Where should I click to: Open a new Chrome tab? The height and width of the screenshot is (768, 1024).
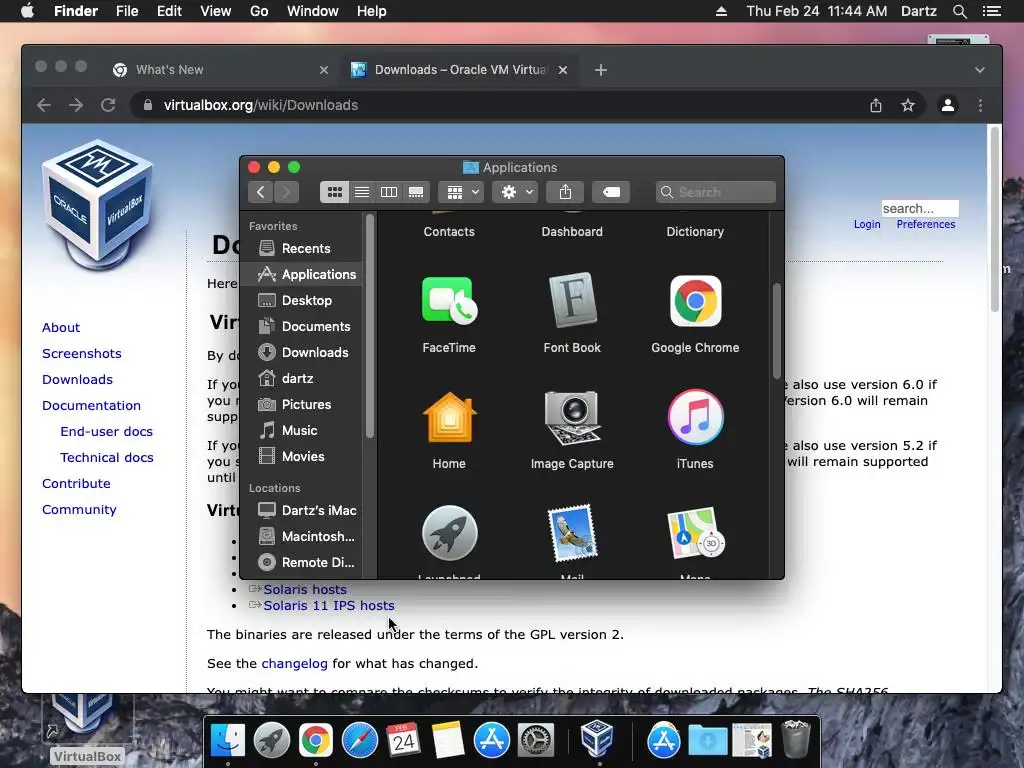(601, 70)
